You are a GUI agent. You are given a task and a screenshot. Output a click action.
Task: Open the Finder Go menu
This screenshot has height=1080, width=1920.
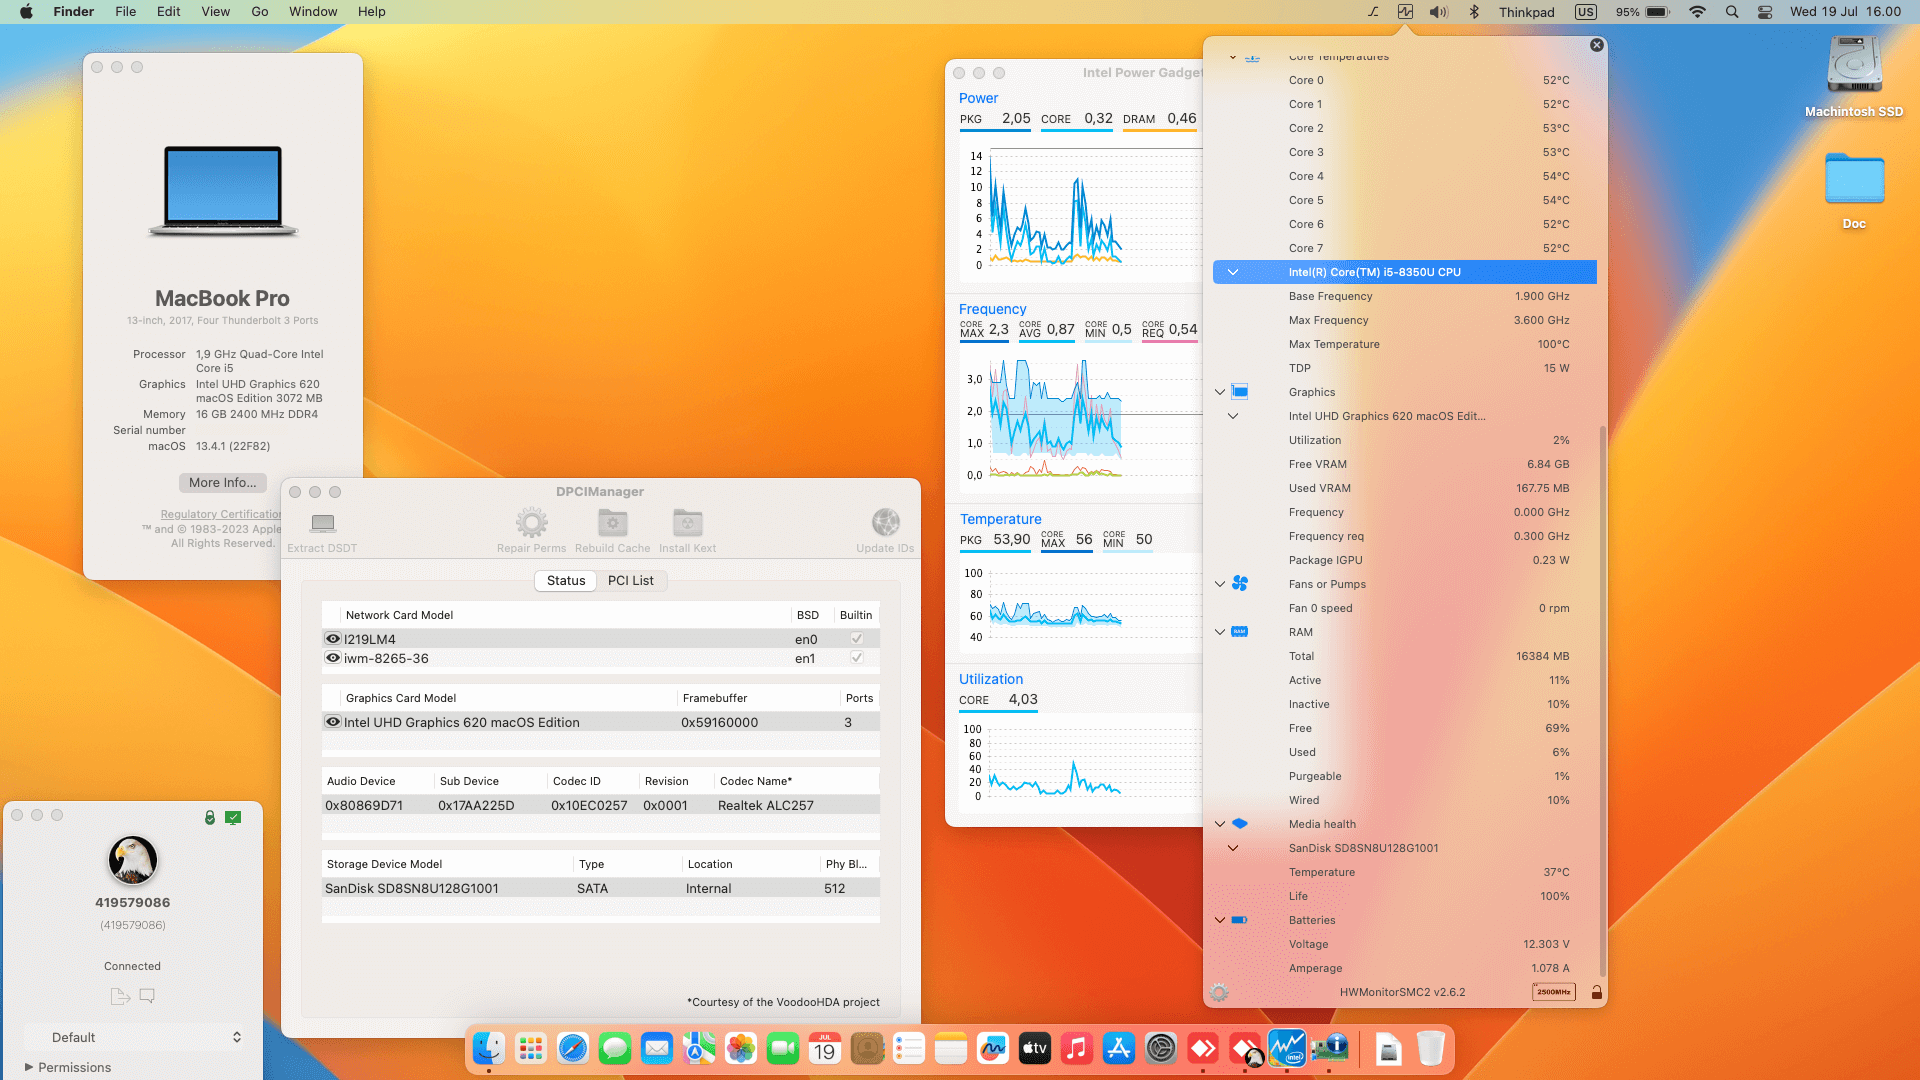click(x=259, y=12)
